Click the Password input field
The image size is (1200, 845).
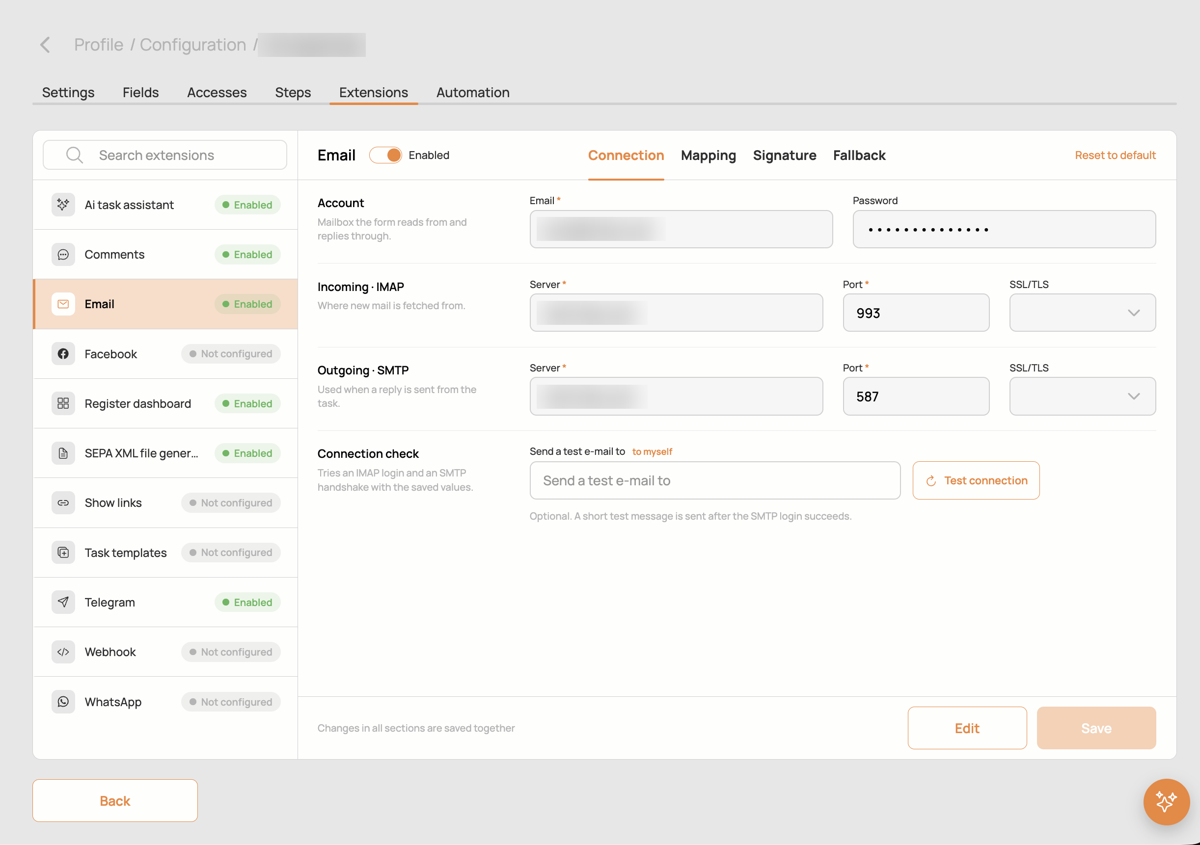[1004, 230]
